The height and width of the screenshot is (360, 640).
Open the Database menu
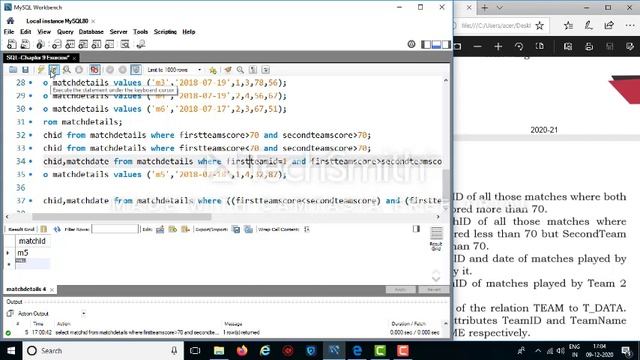91,32
